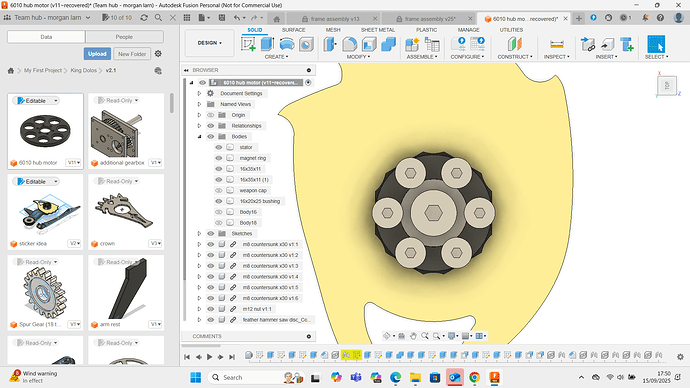The image size is (690, 388).
Task: Click the Fillet tool in Modify group
Action: (x=350, y=44)
